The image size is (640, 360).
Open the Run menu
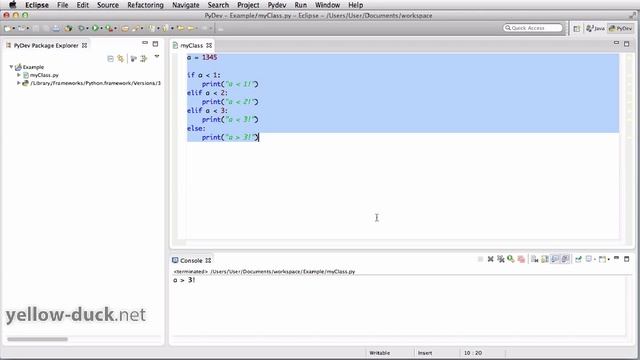click(300, 5)
